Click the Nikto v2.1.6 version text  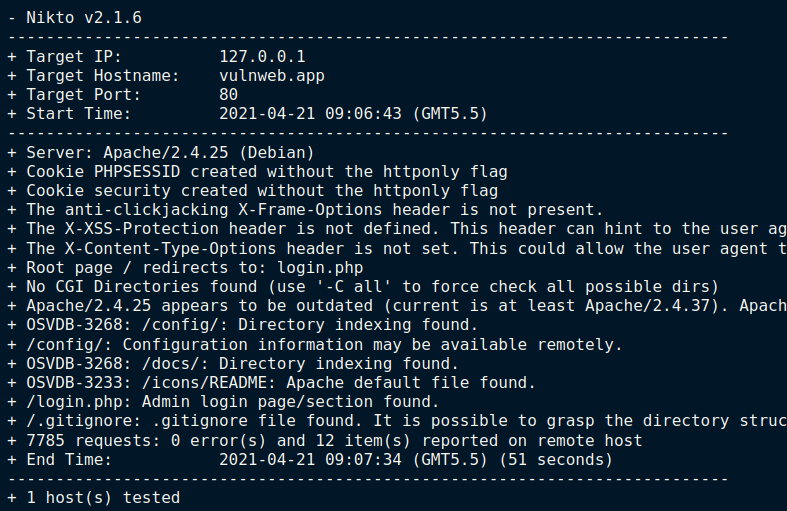coord(84,18)
